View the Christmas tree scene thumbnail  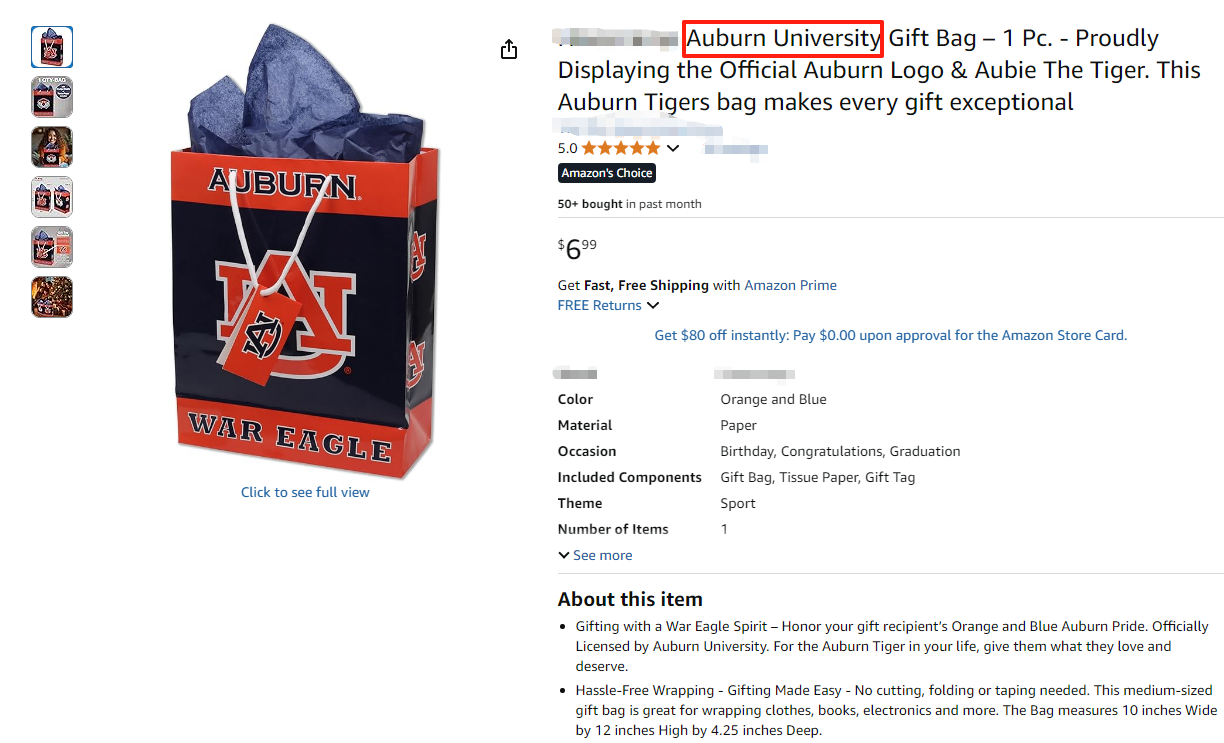tap(52, 297)
